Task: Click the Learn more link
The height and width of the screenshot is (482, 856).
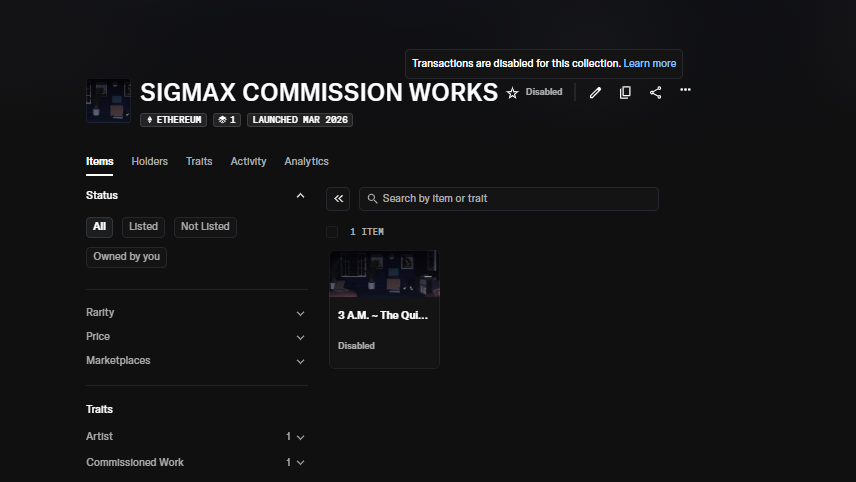Action: (x=649, y=64)
